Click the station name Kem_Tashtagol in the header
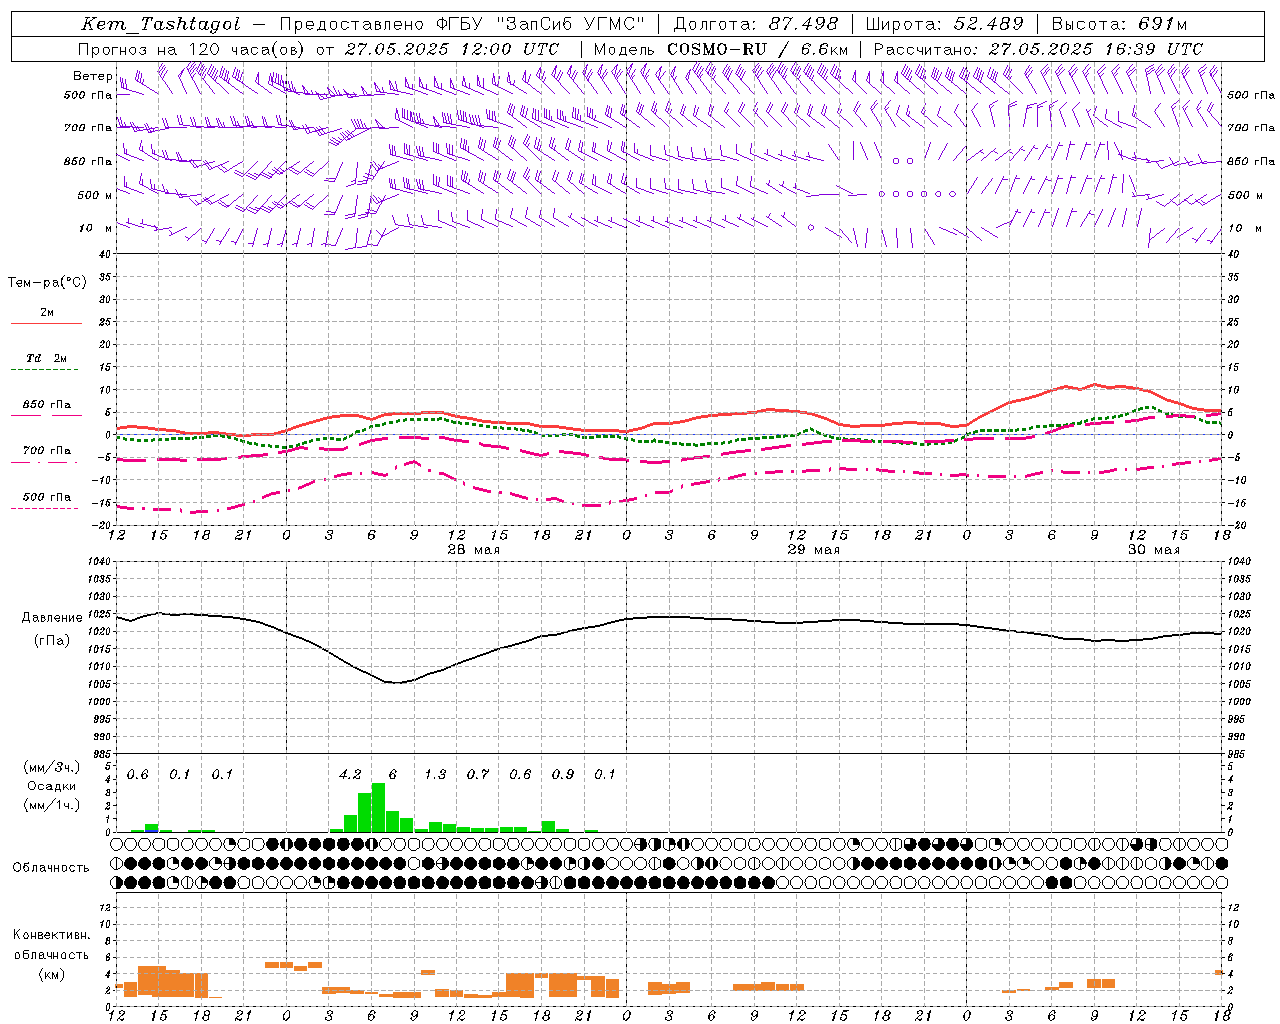The width and height of the screenshot is (1280, 1024). [x=160, y=24]
